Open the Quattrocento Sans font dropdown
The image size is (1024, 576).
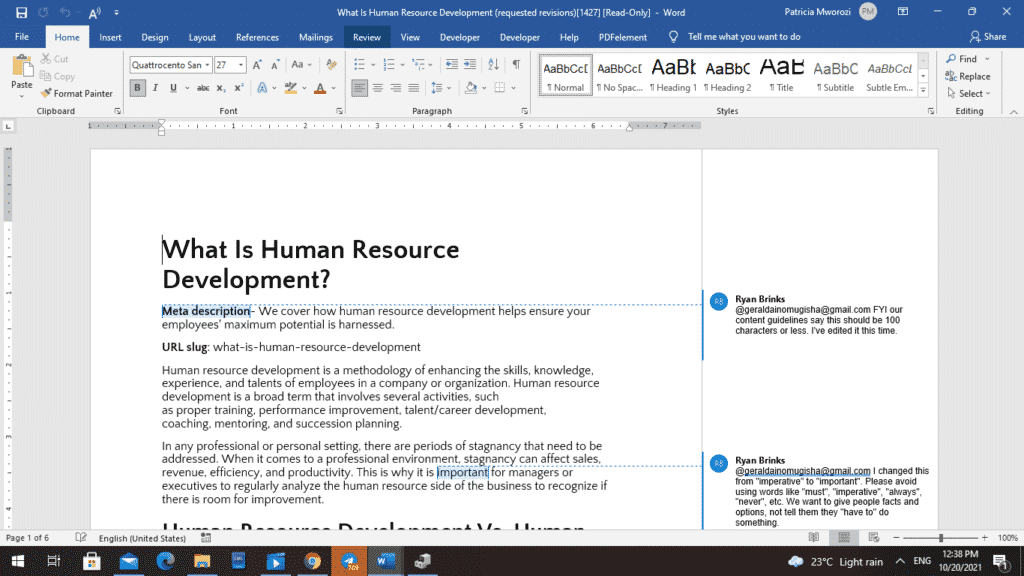[207, 63]
